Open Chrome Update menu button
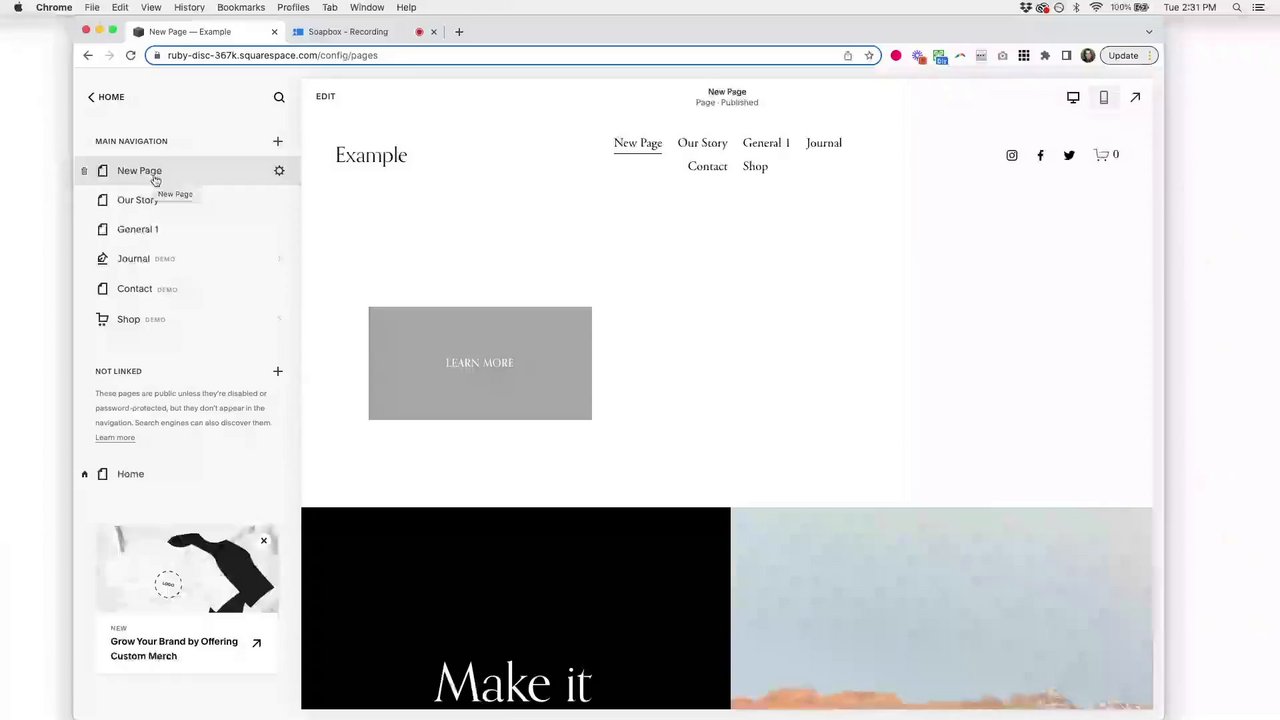 tap(1131, 55)
